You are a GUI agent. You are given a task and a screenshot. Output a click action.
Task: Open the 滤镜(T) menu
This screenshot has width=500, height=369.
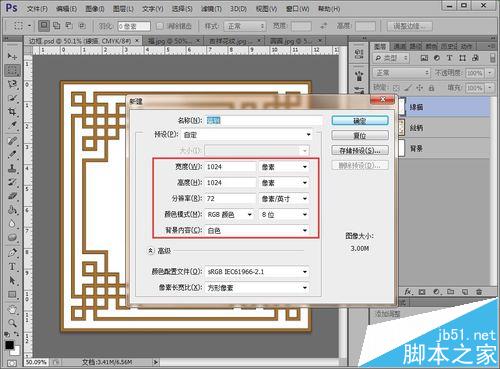[211, 9]
